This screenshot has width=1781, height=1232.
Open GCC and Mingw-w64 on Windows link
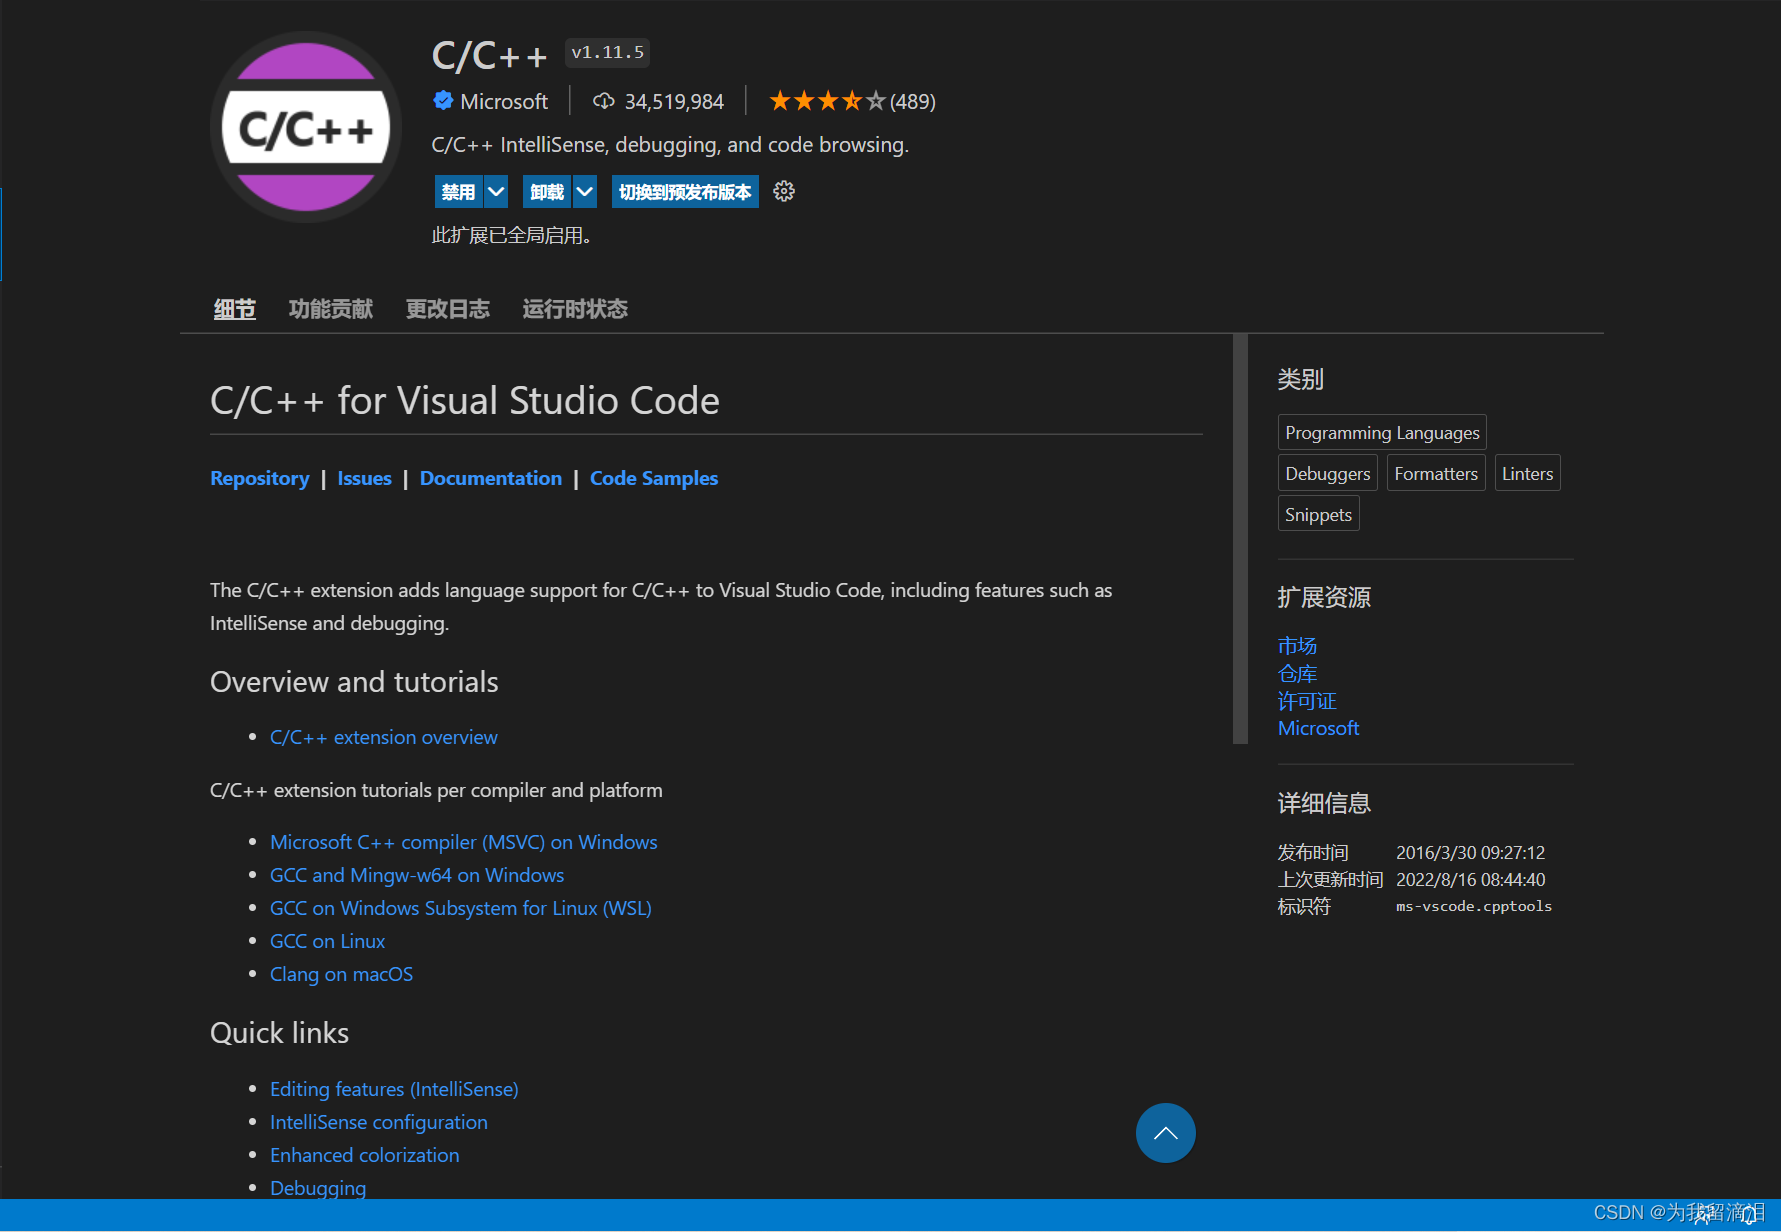point(417,875)
